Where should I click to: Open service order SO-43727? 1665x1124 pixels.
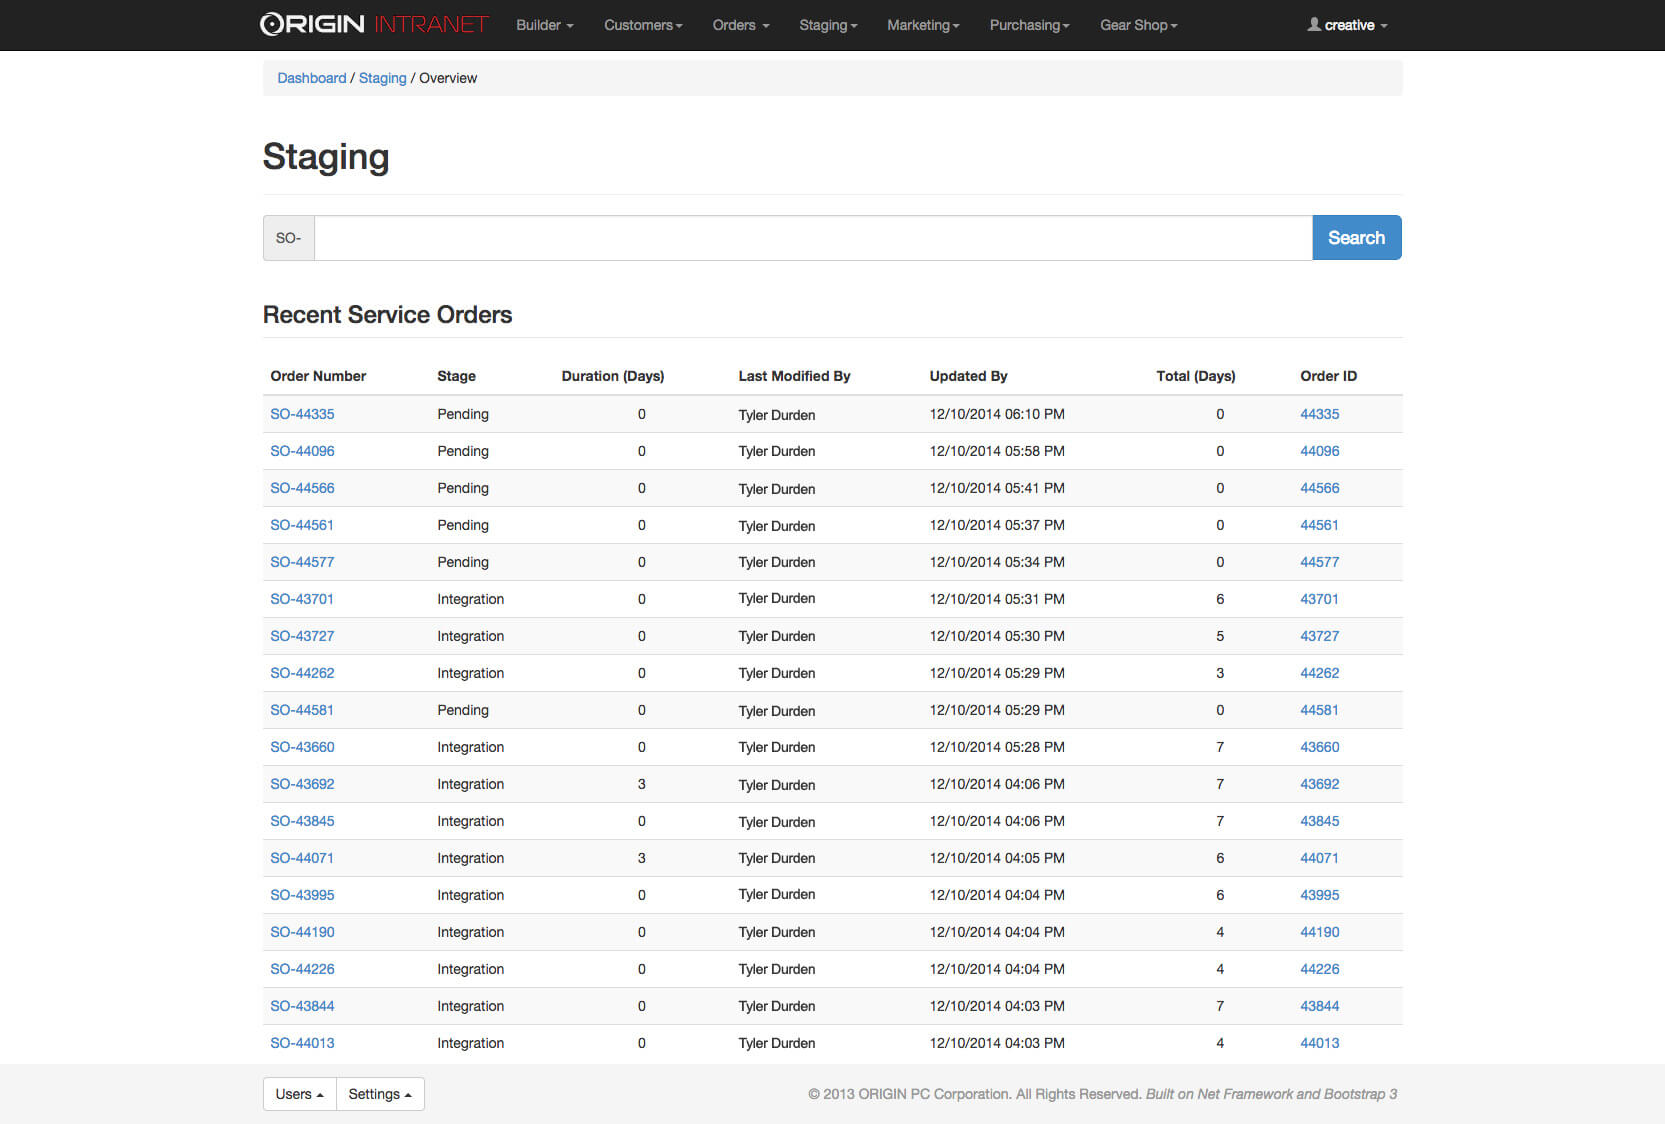[x=302, y=636]
